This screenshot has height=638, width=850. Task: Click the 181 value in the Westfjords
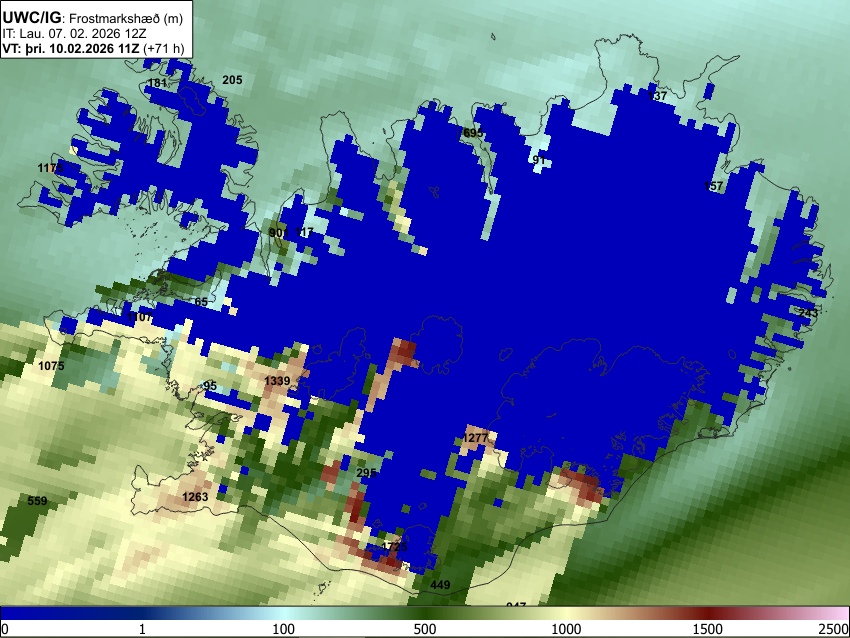coord(157,83)
